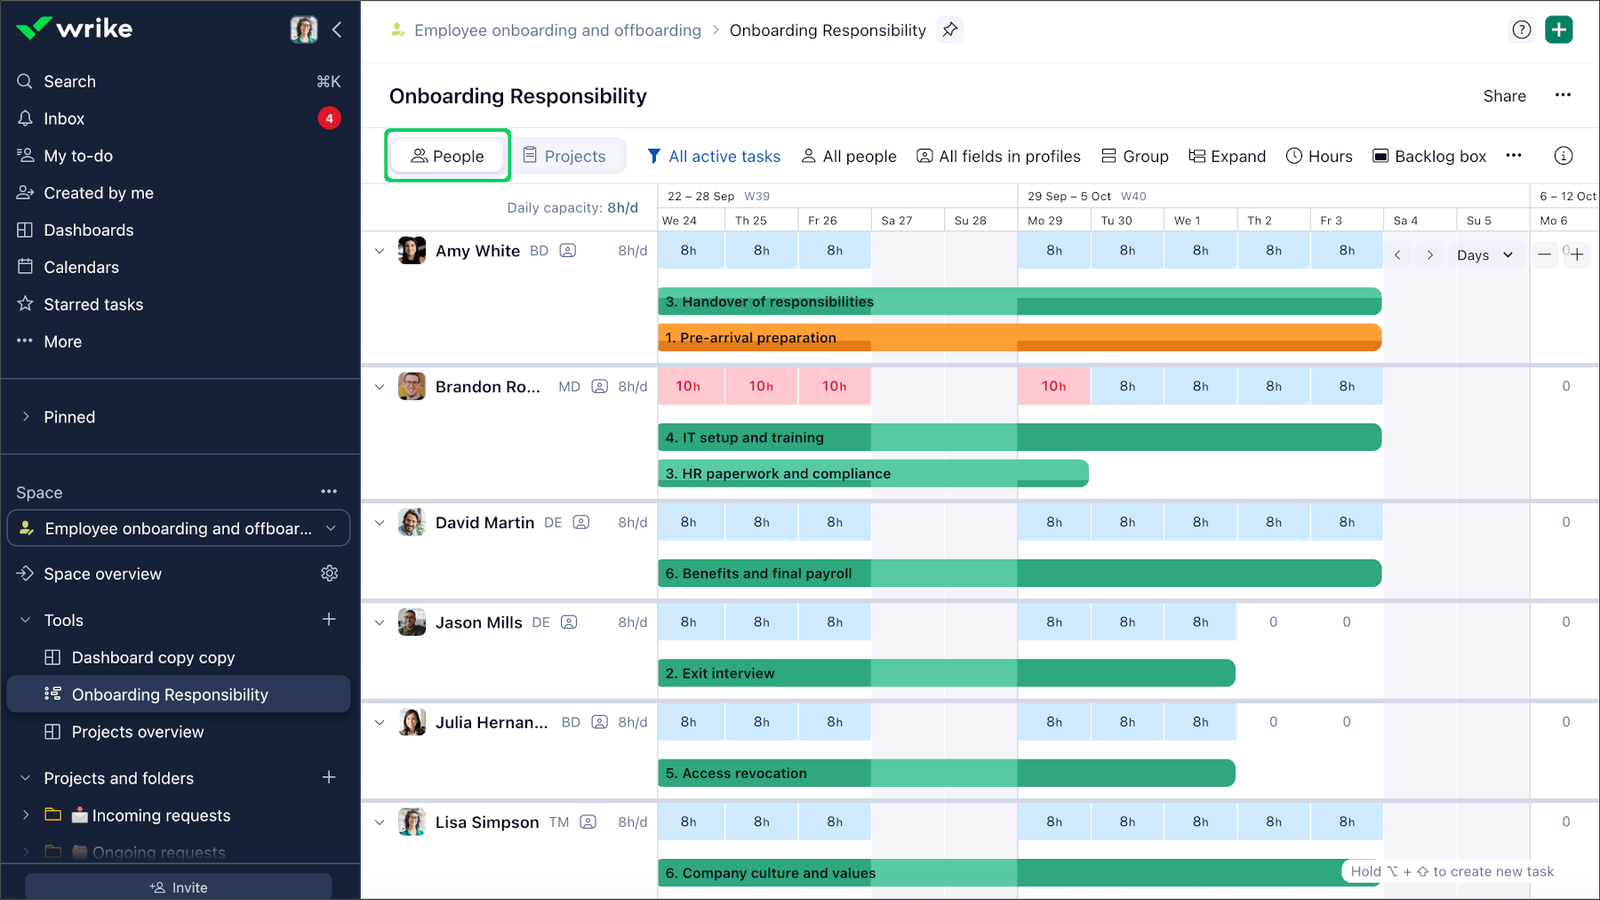Click the green plus create button
Viewport: 1600px width, 900px height.
[x=1559, y=30]
